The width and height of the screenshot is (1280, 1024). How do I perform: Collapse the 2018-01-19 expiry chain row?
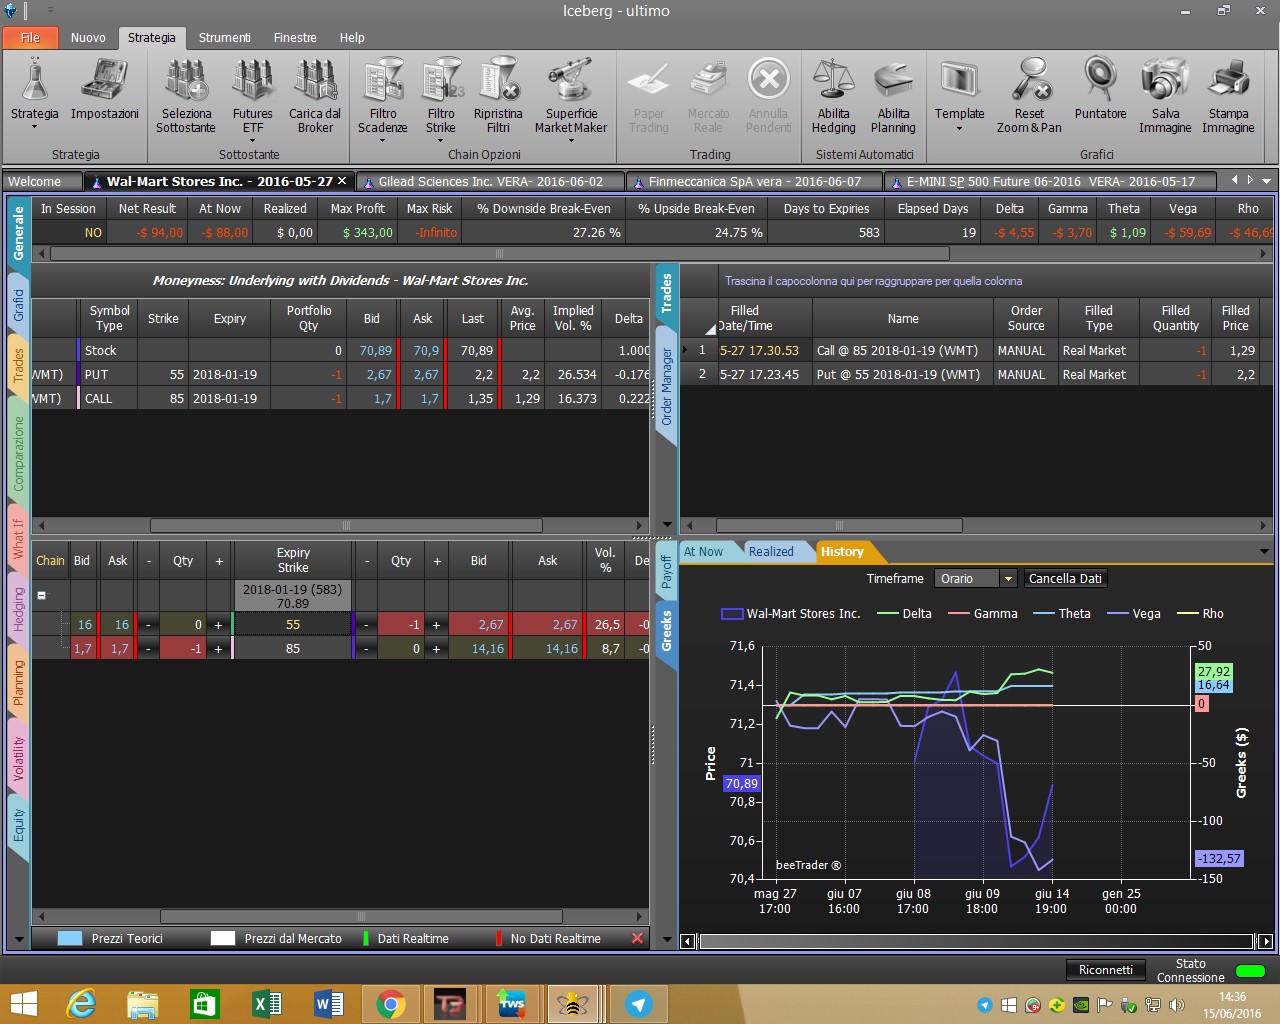tap(41, 595)
